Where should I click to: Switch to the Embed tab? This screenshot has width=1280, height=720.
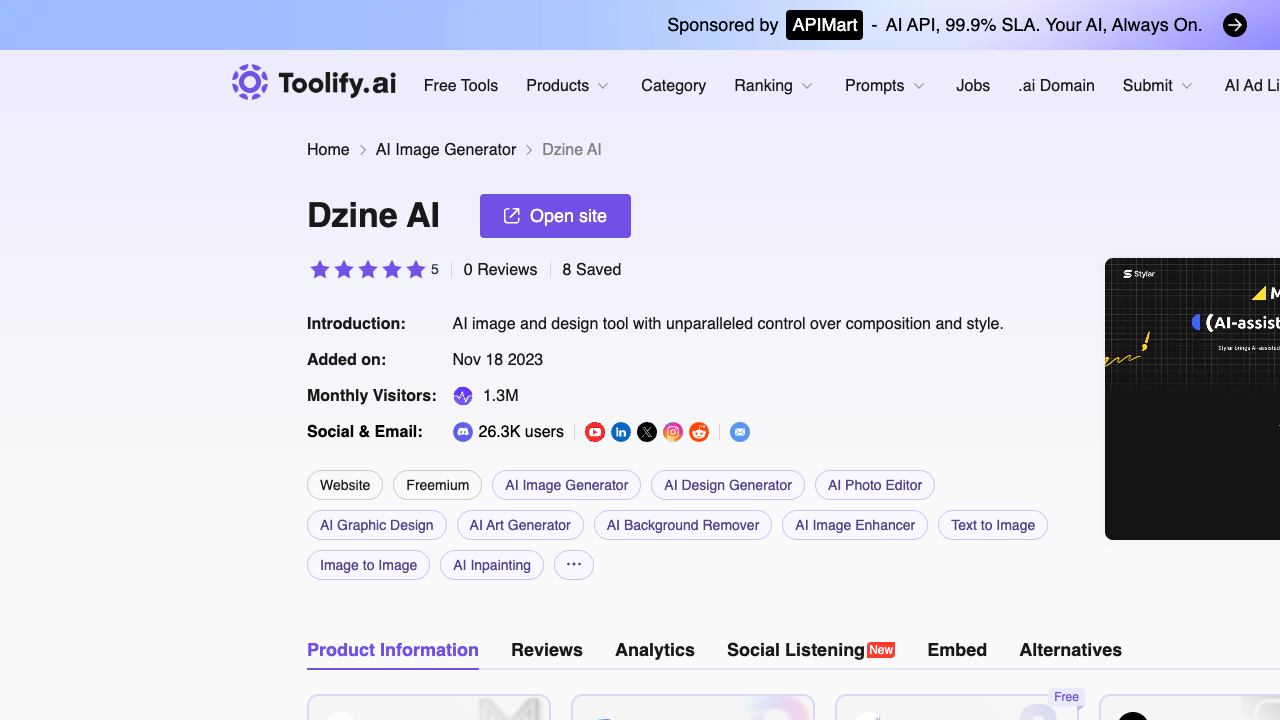point(957,650)
